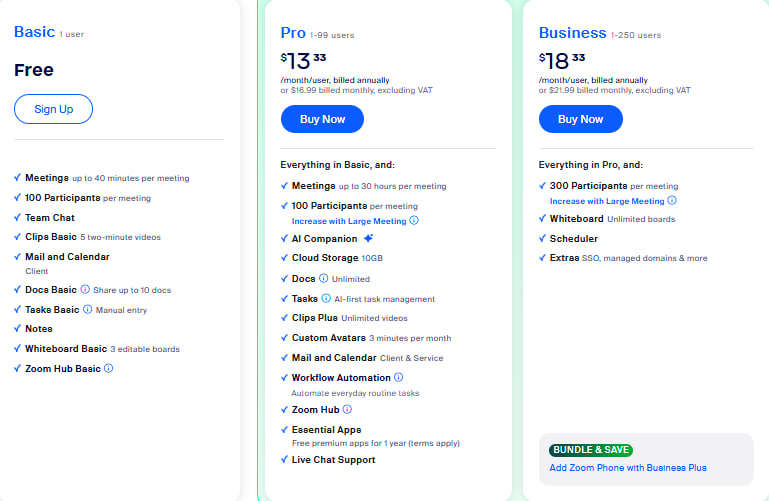Follow the Add Zoom Phone with Business Plus link

click(628, 468)
